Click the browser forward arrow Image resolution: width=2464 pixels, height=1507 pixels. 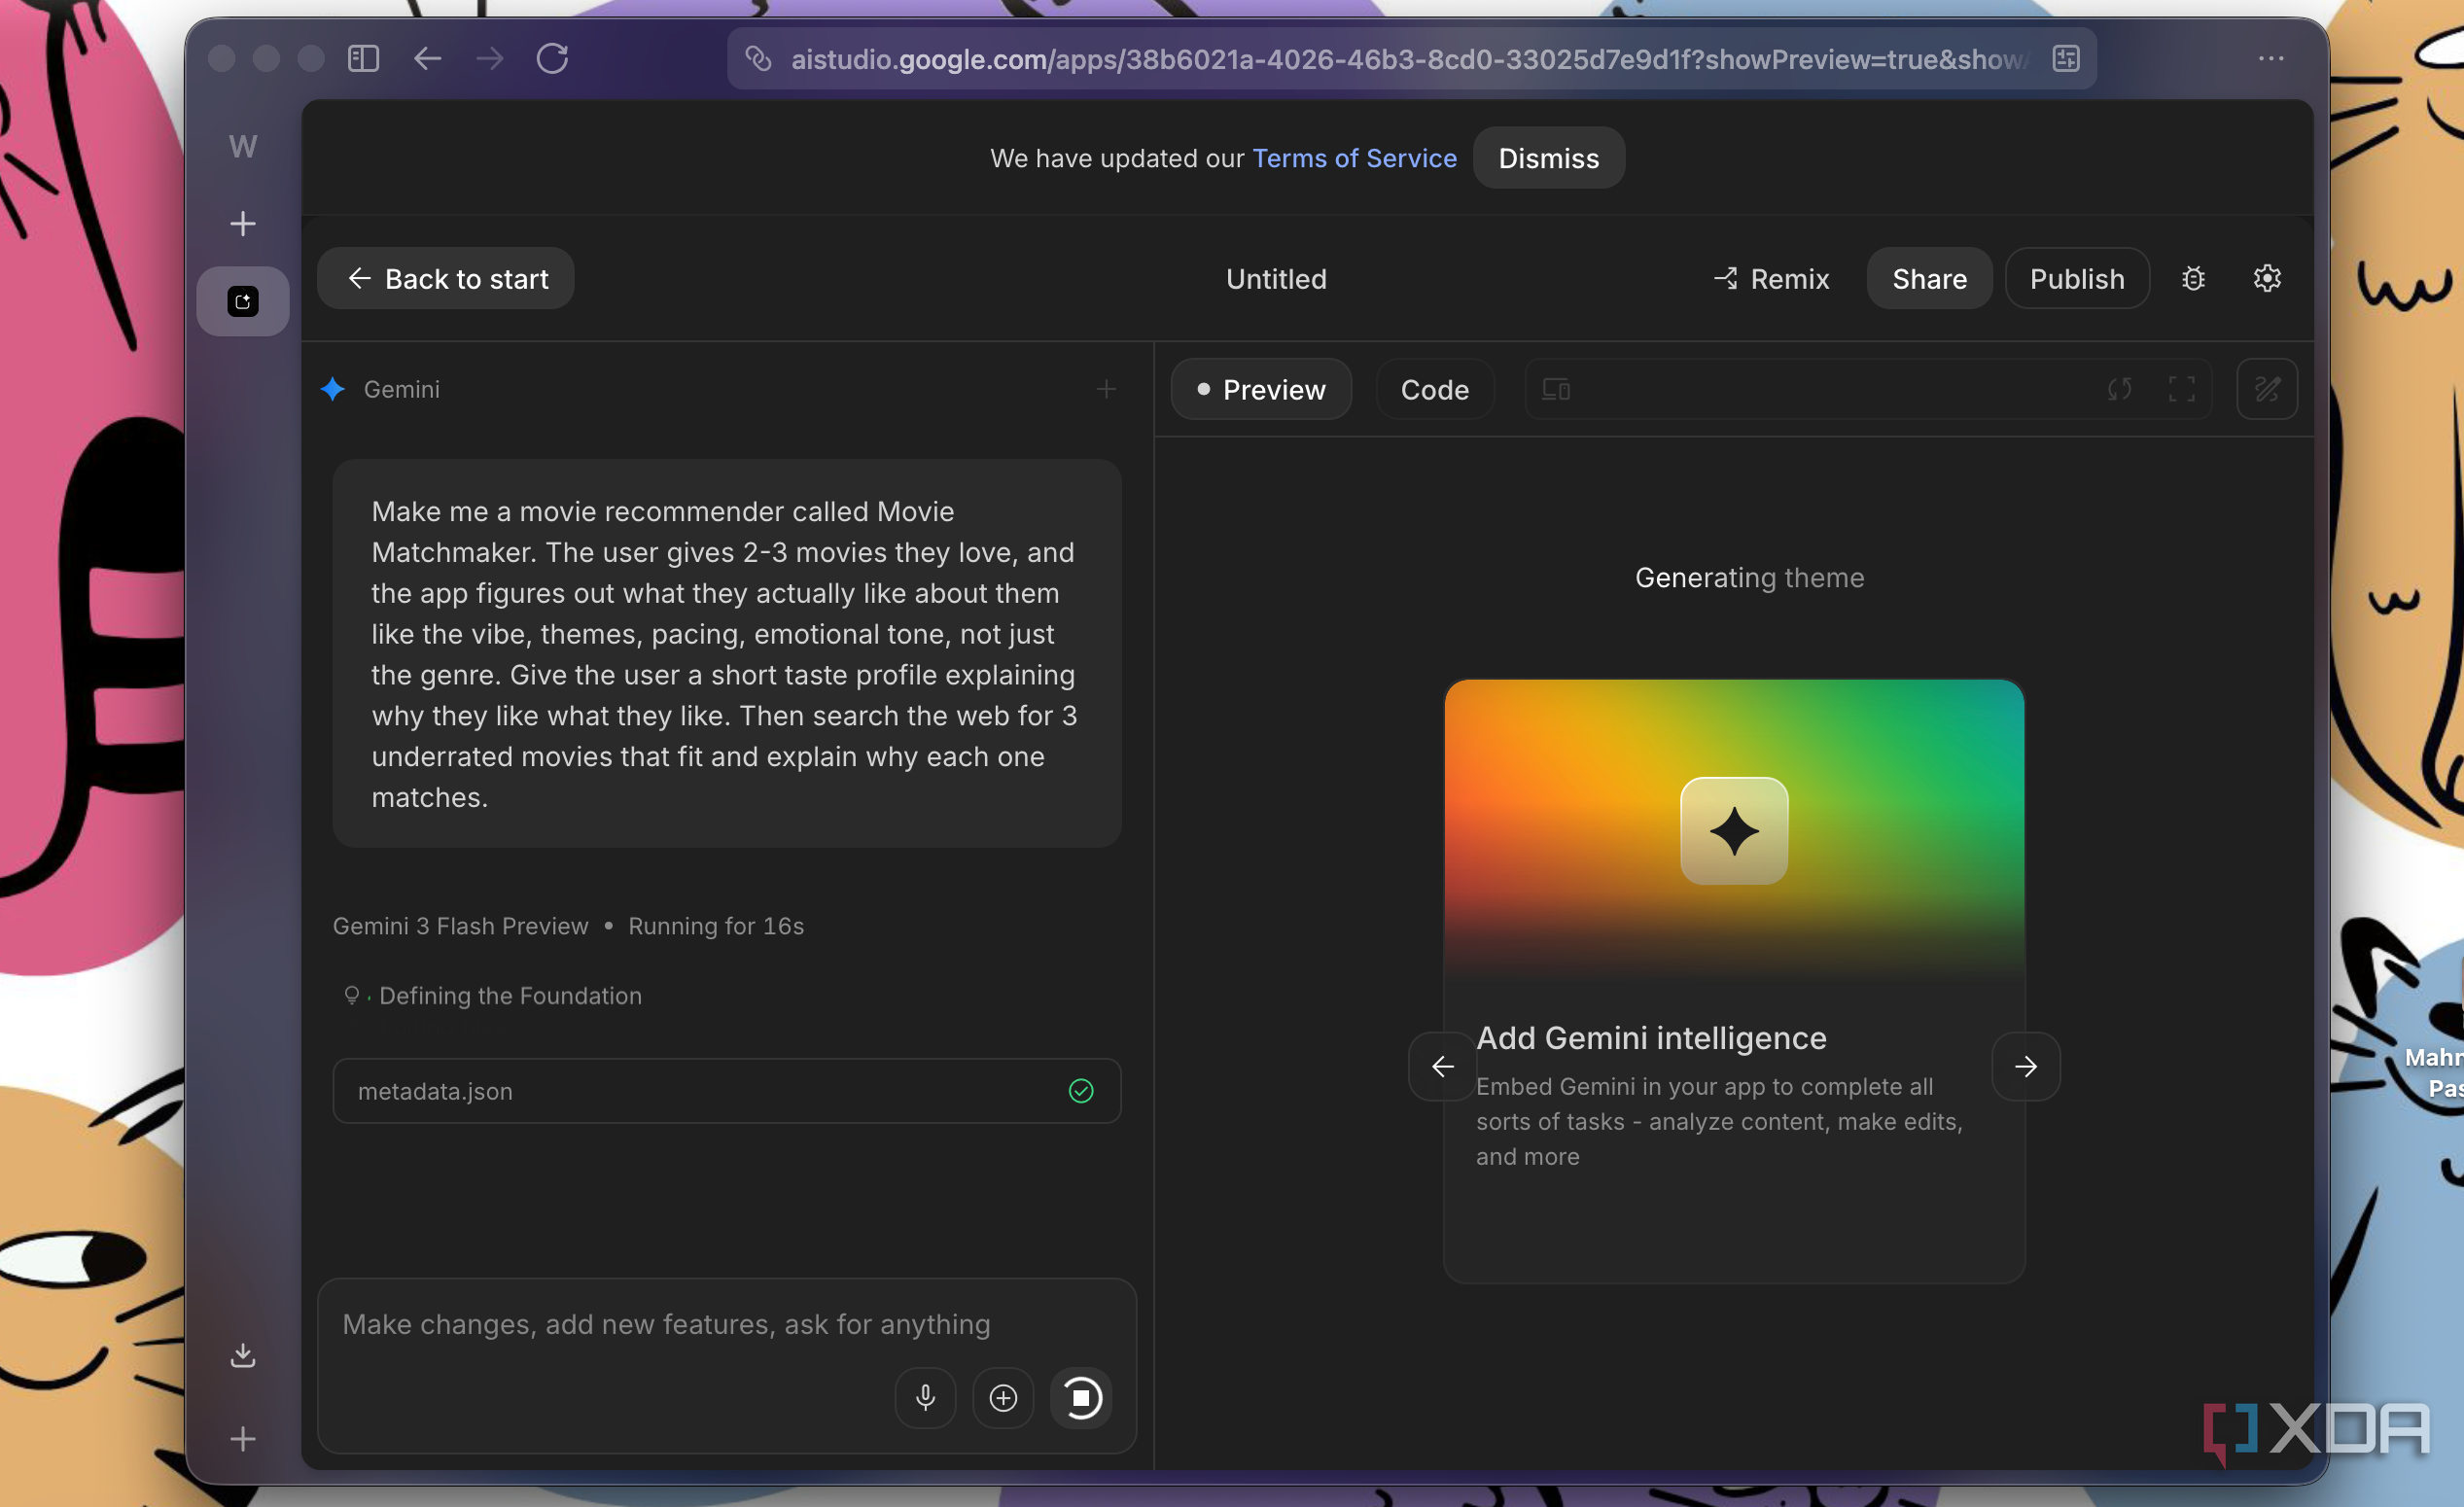click(x=490, y=58)
